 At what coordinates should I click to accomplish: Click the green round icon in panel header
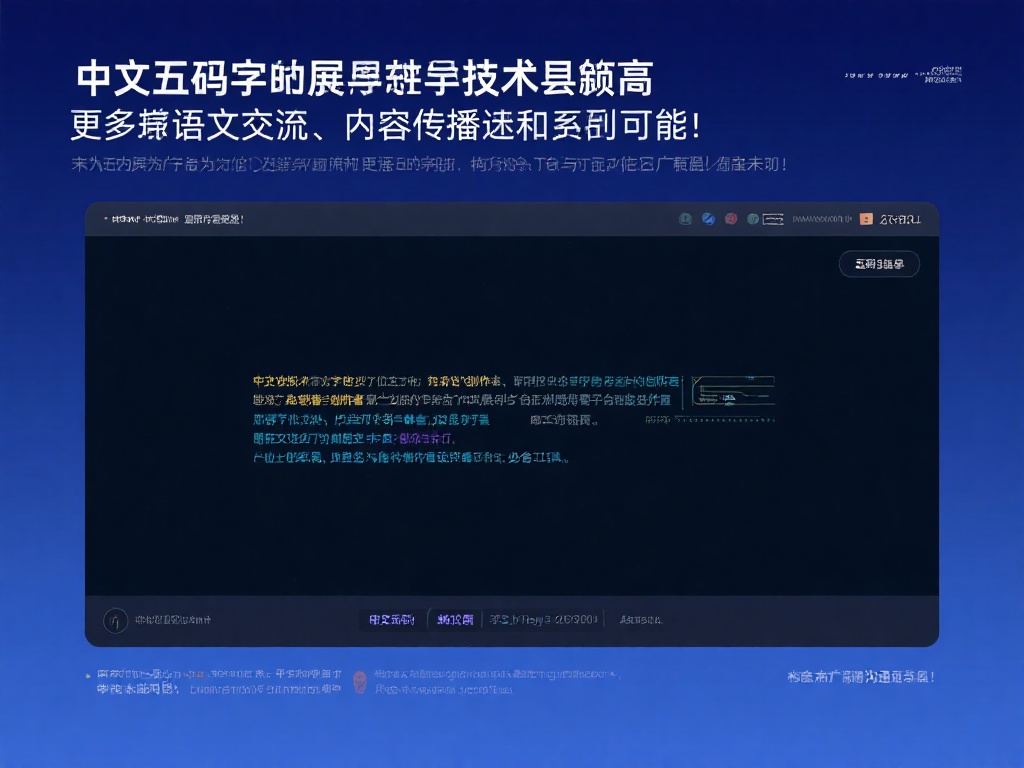752,219
